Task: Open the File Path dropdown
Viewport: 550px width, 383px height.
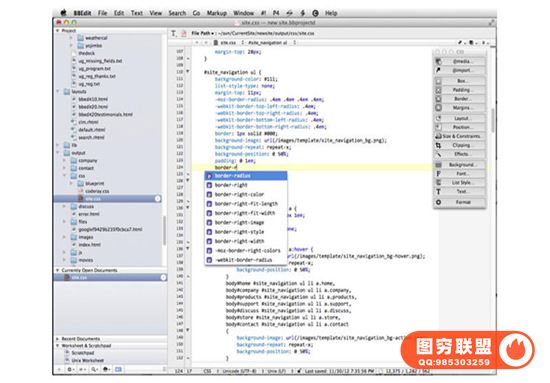Action: click(202, 33)
